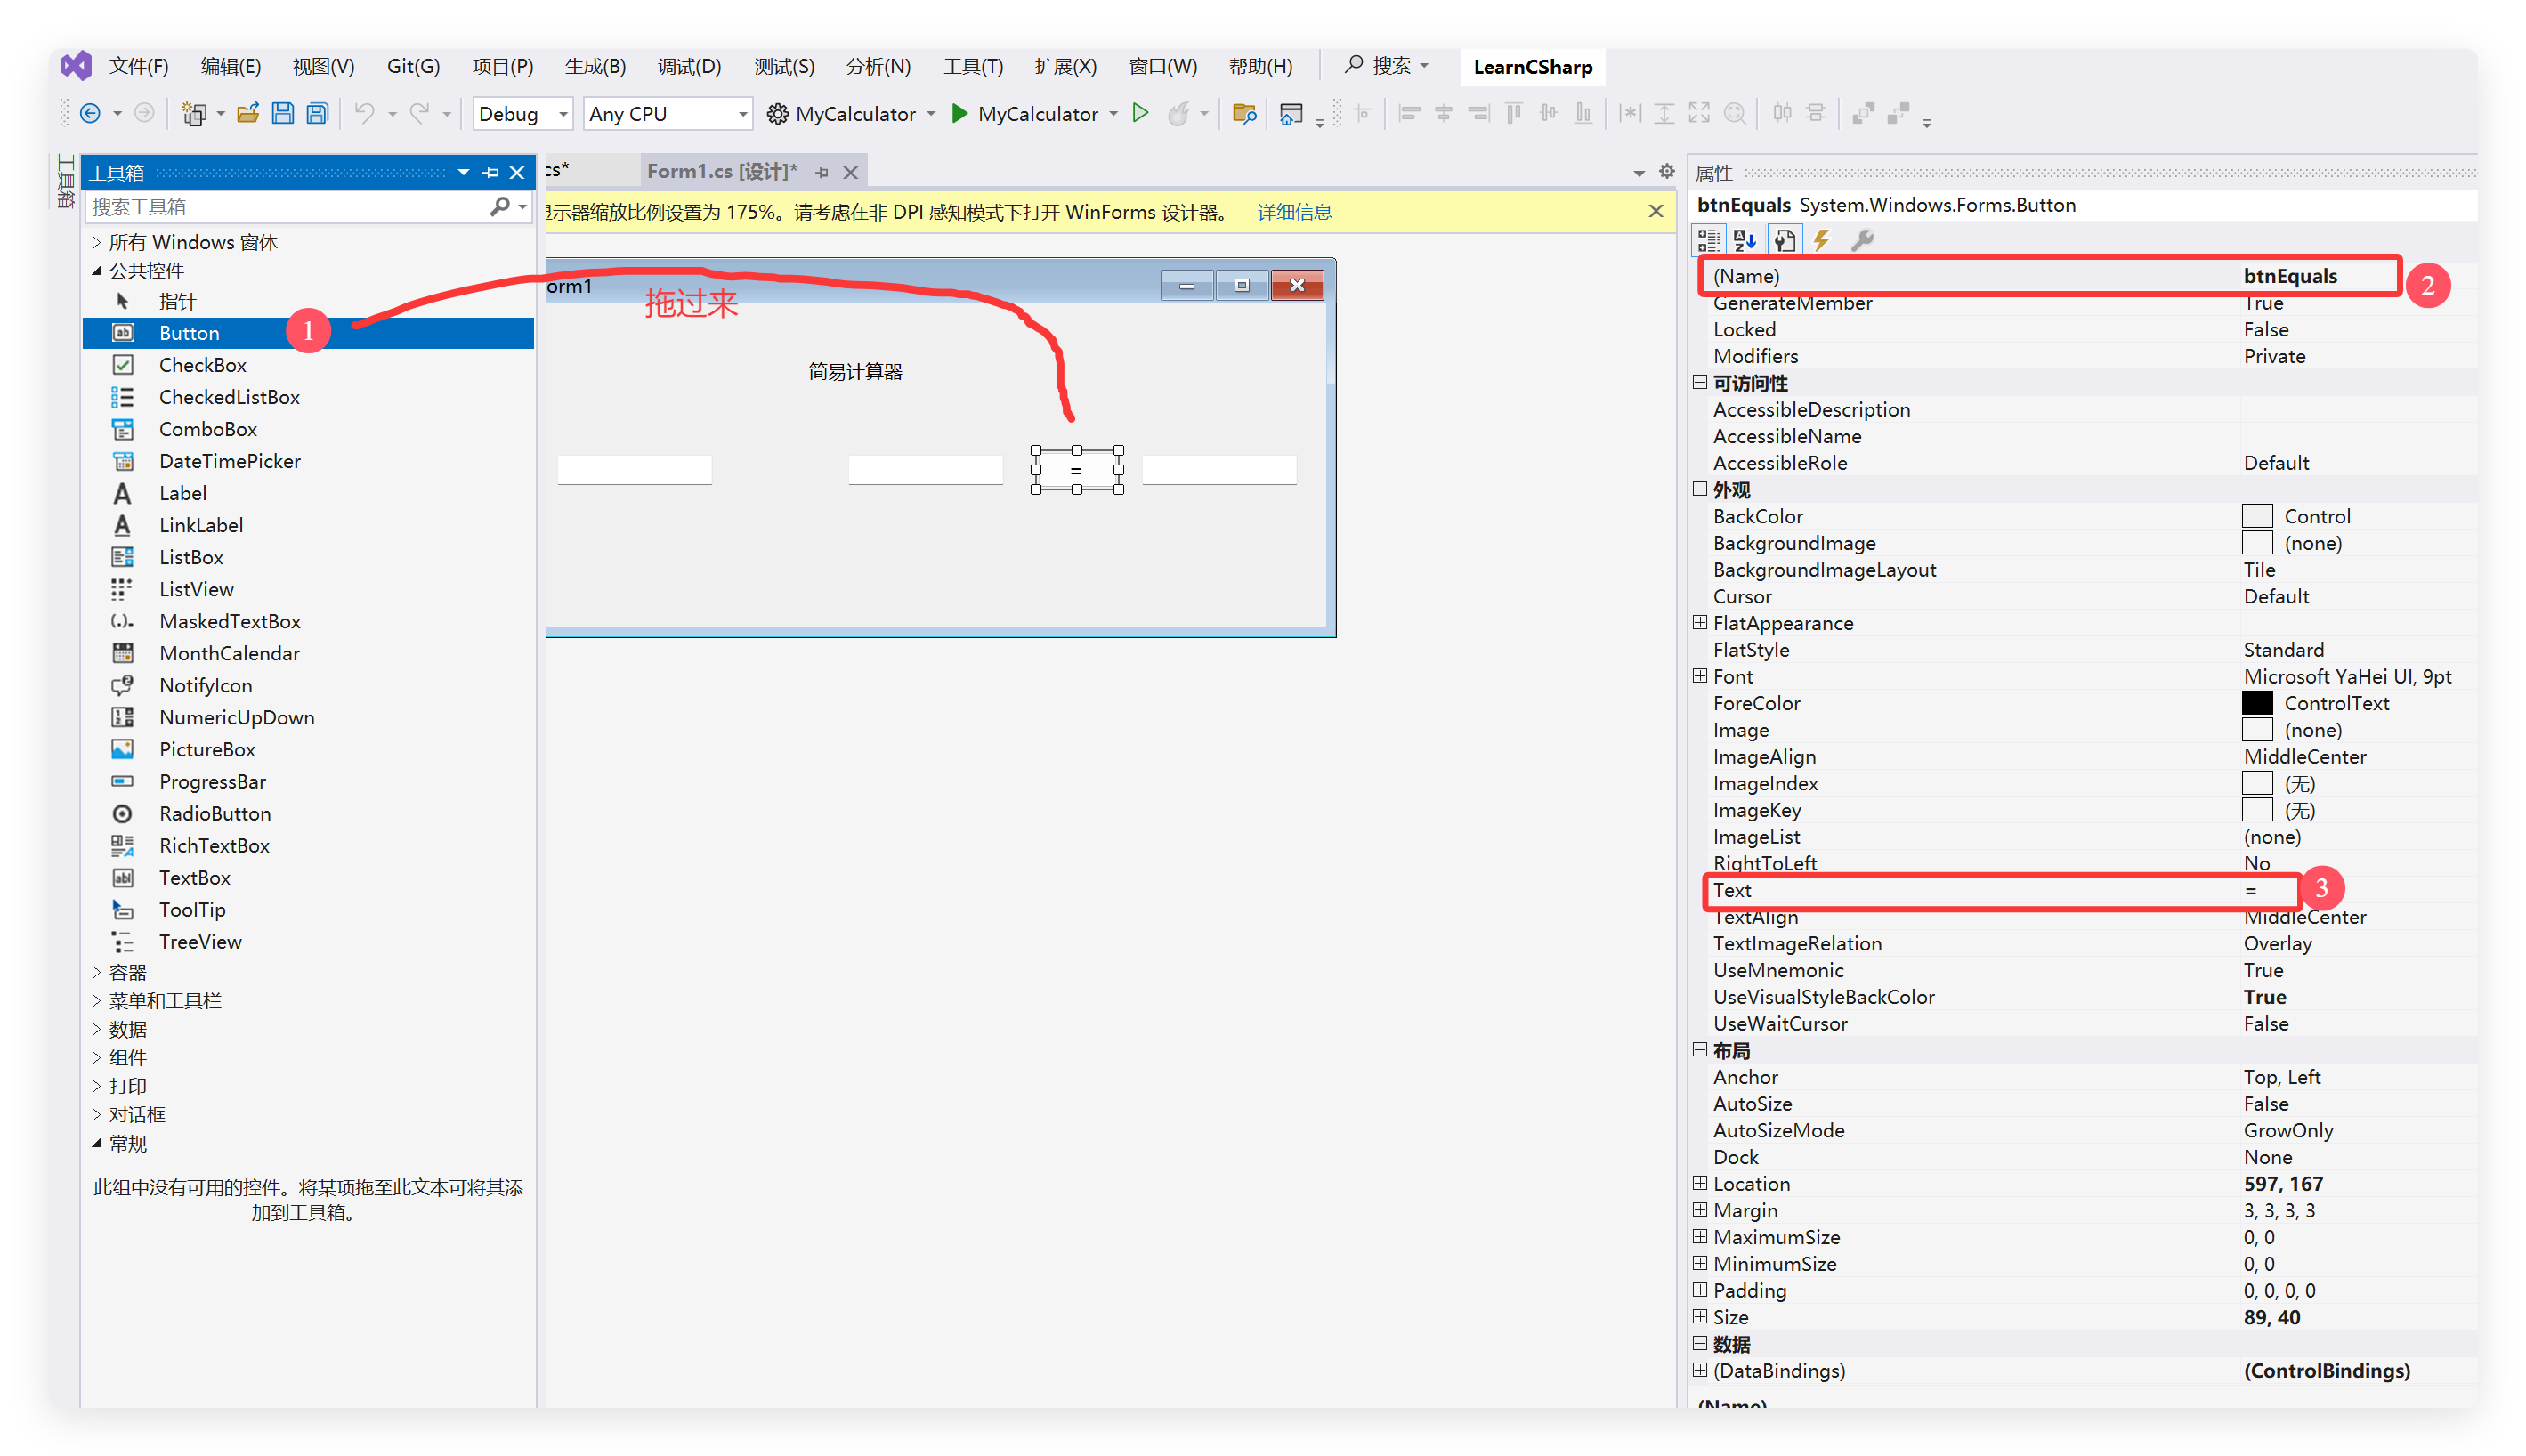This screenshot has width=2526, height=1456.
Task: Expand the 菜单和工具栏 toolbox group
Action: [x=97, y=1000]
